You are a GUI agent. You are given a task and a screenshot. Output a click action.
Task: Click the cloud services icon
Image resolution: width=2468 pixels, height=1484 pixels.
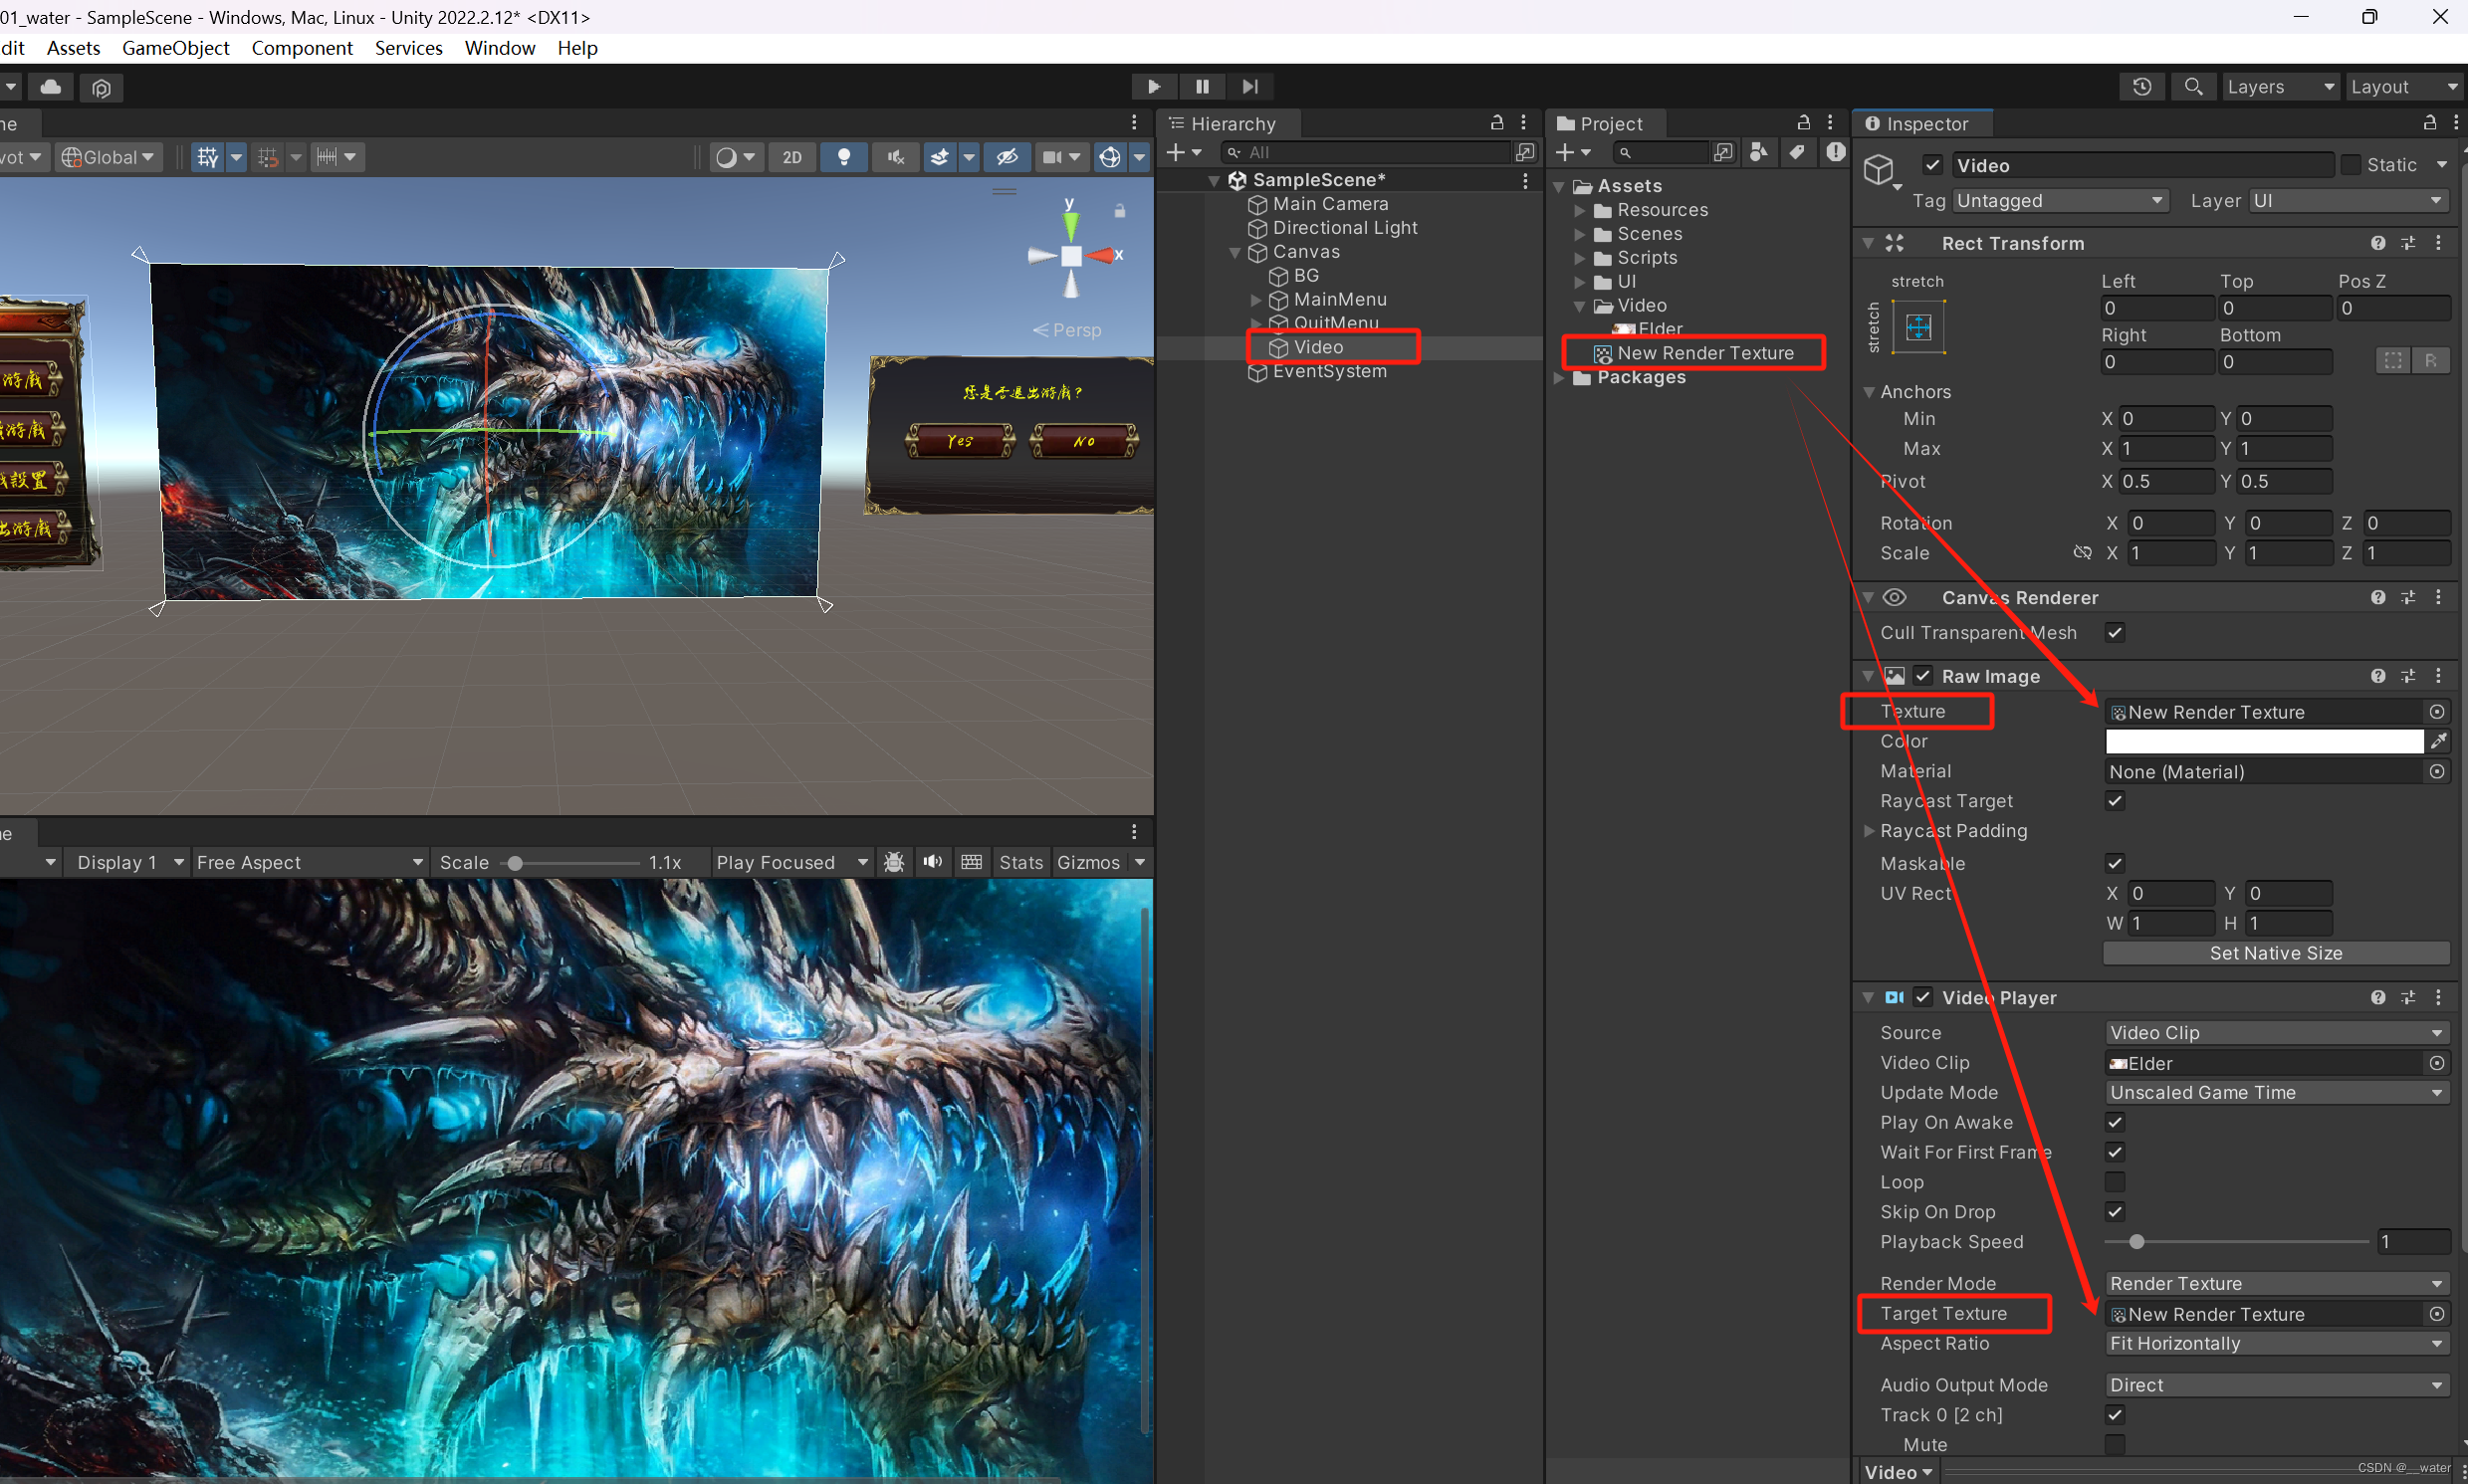coord(51,87)
